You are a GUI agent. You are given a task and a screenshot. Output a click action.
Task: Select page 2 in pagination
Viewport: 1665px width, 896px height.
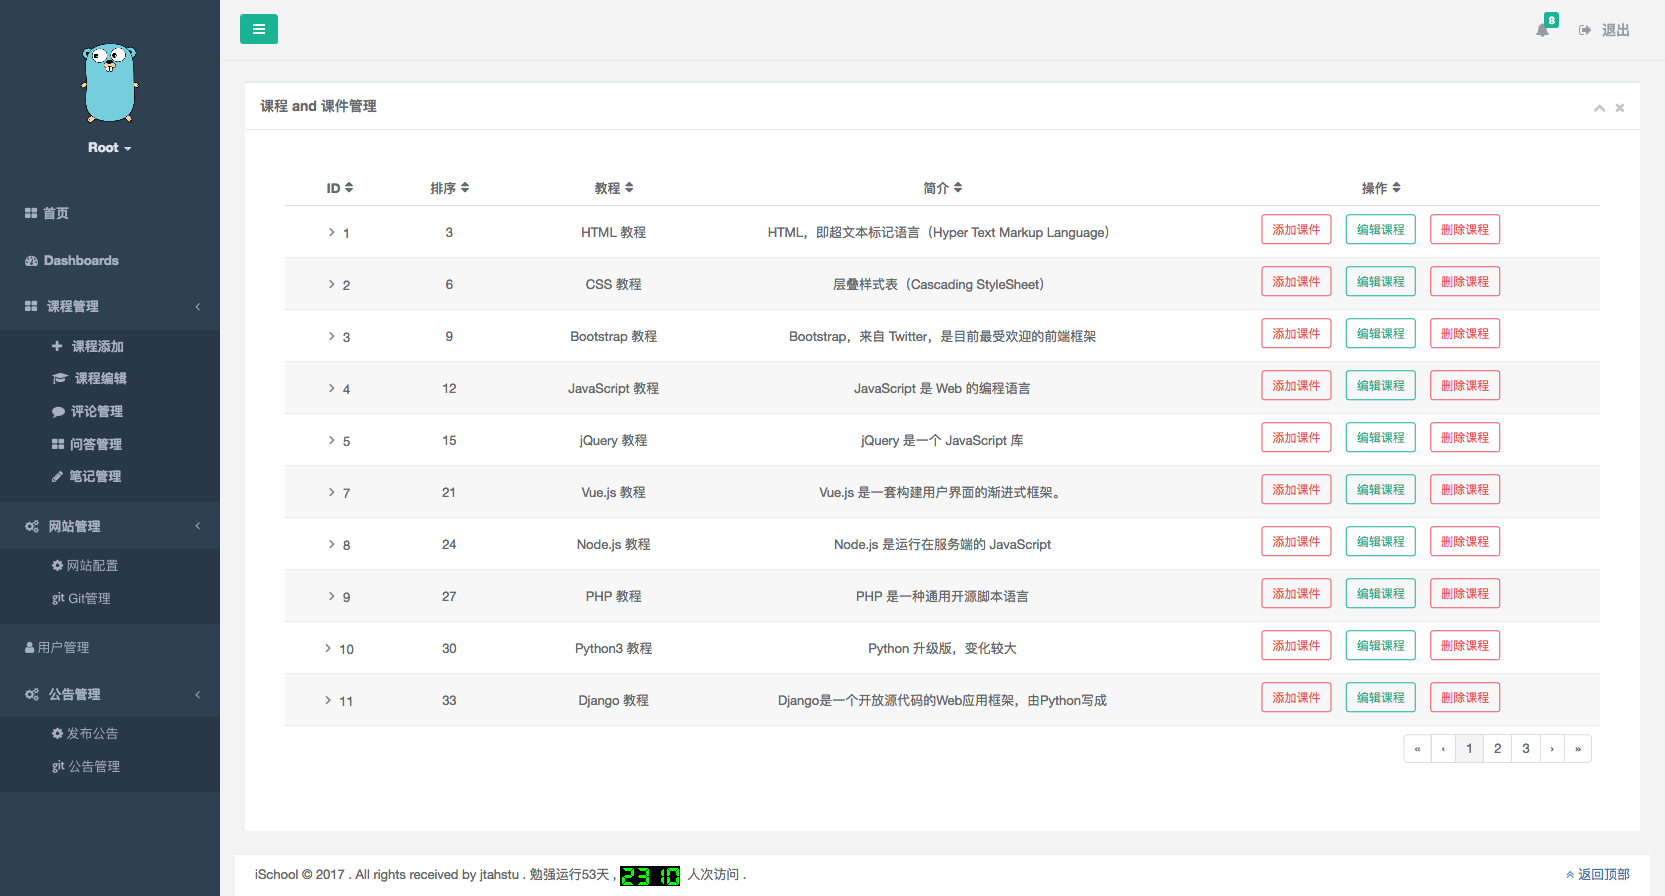pos(1497,748)
